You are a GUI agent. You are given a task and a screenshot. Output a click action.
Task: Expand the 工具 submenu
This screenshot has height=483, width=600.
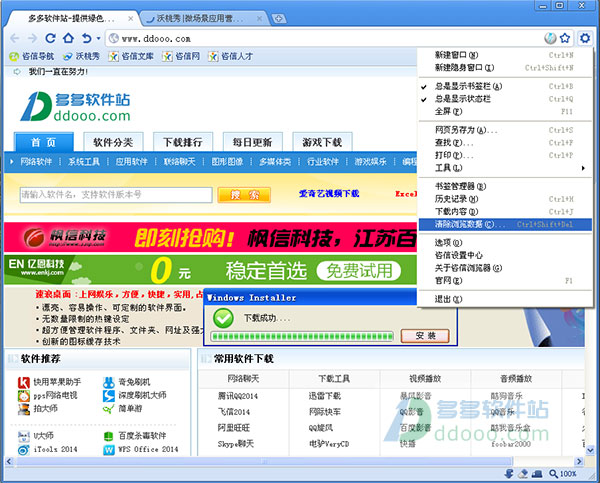click(505, 168)
